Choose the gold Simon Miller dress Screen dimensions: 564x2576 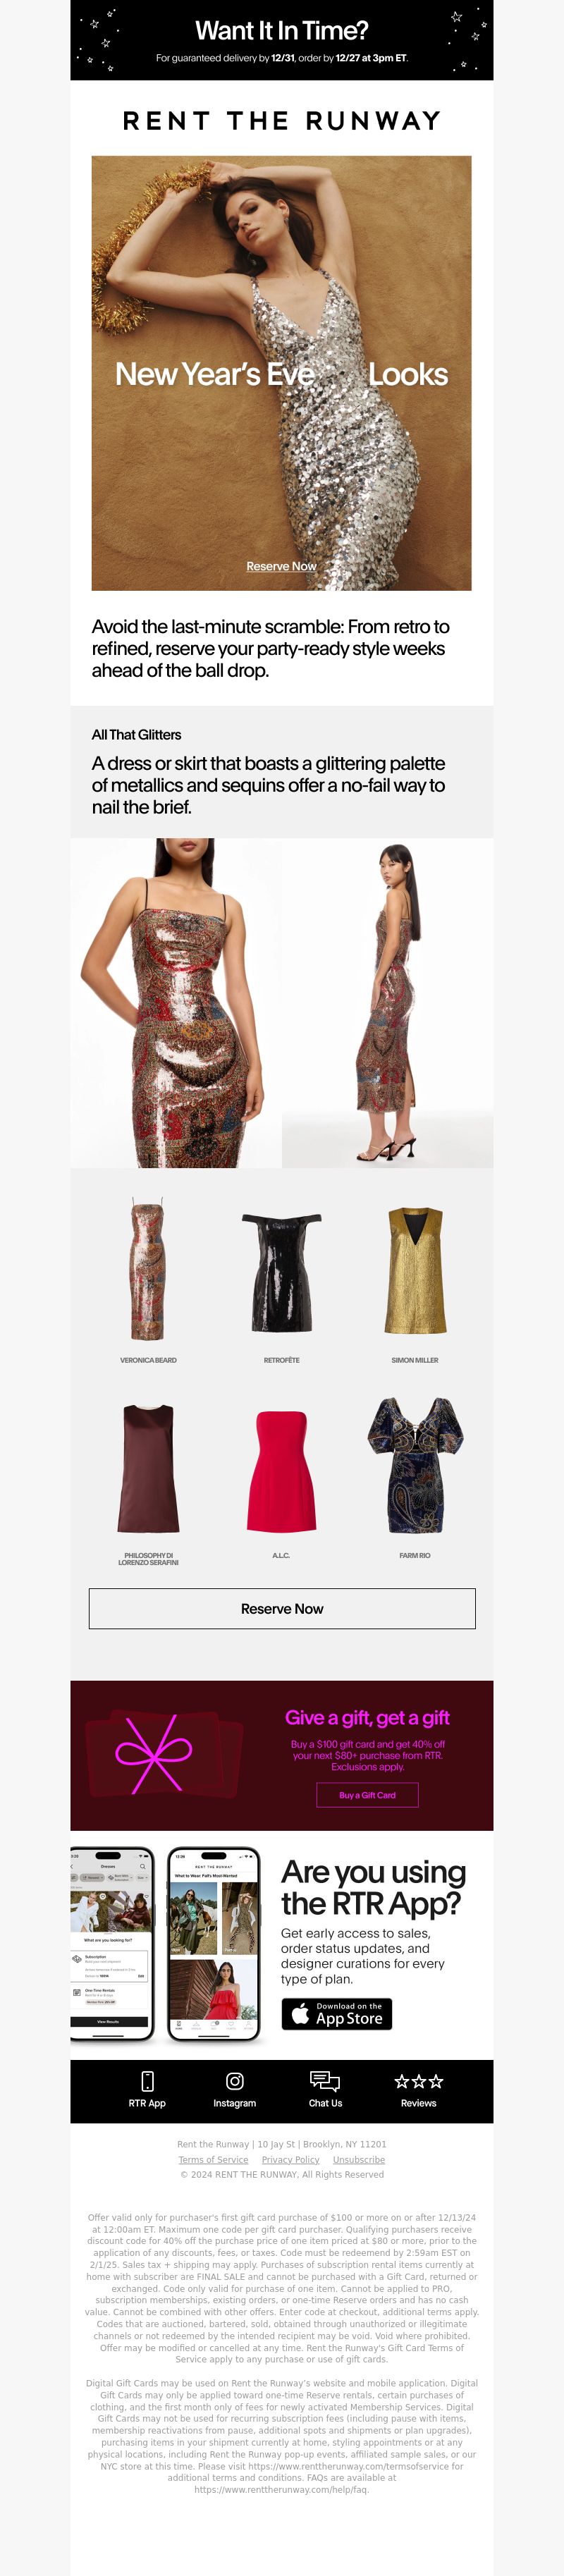tap(415, 1270)
